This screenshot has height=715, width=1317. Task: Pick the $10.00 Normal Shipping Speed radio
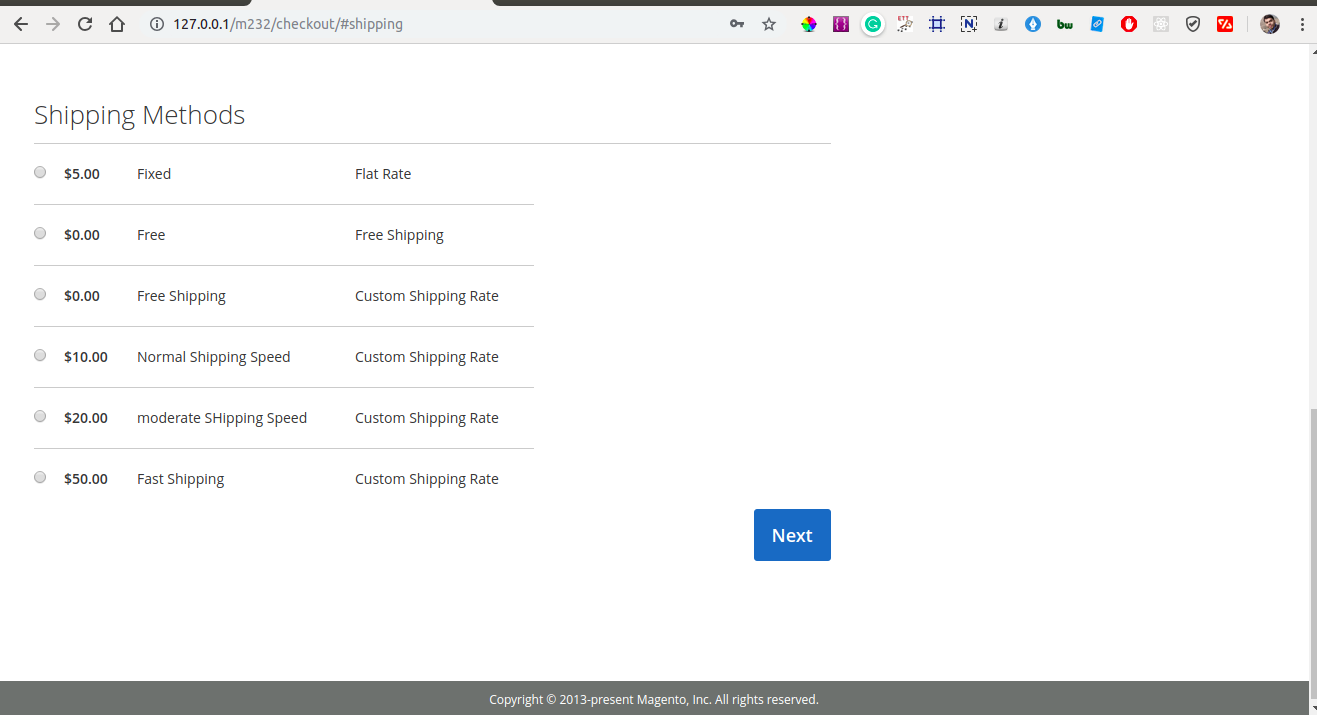coord(40,355)
